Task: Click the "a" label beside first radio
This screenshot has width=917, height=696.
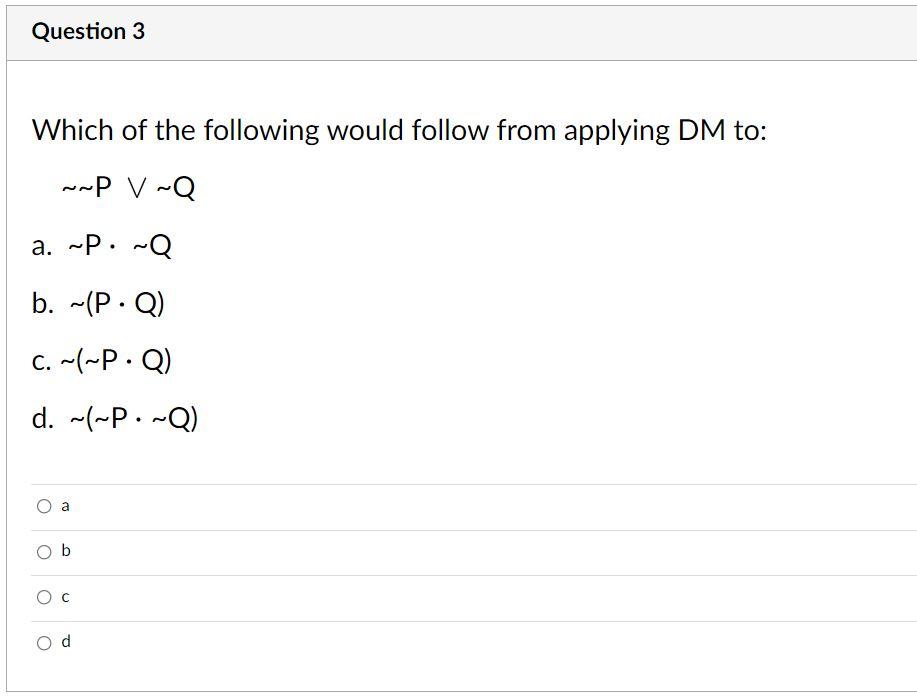Action: (65, 507)
